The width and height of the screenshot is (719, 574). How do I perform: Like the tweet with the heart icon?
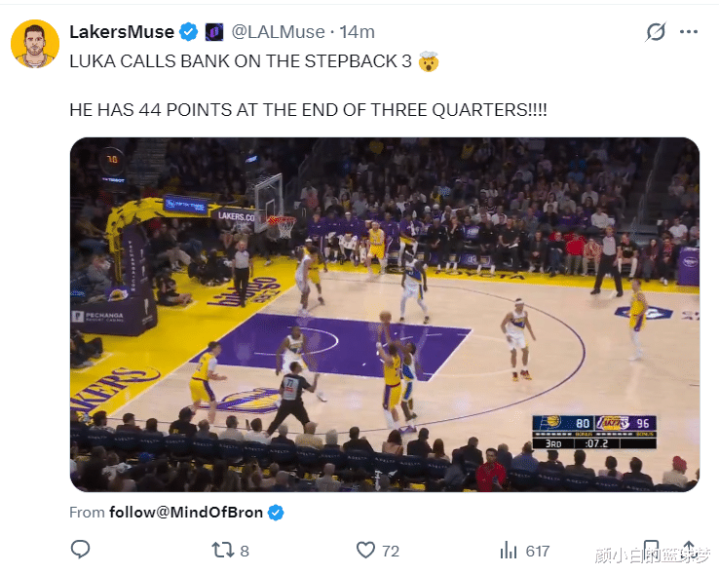pyautogui.click(x=366, y=550)
